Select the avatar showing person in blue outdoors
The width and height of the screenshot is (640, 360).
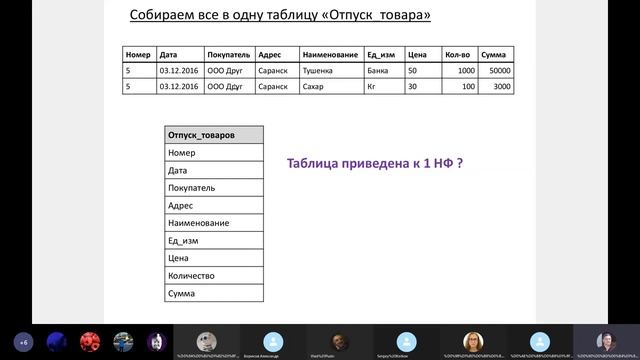pyautogui.click(x=123, y=342)
